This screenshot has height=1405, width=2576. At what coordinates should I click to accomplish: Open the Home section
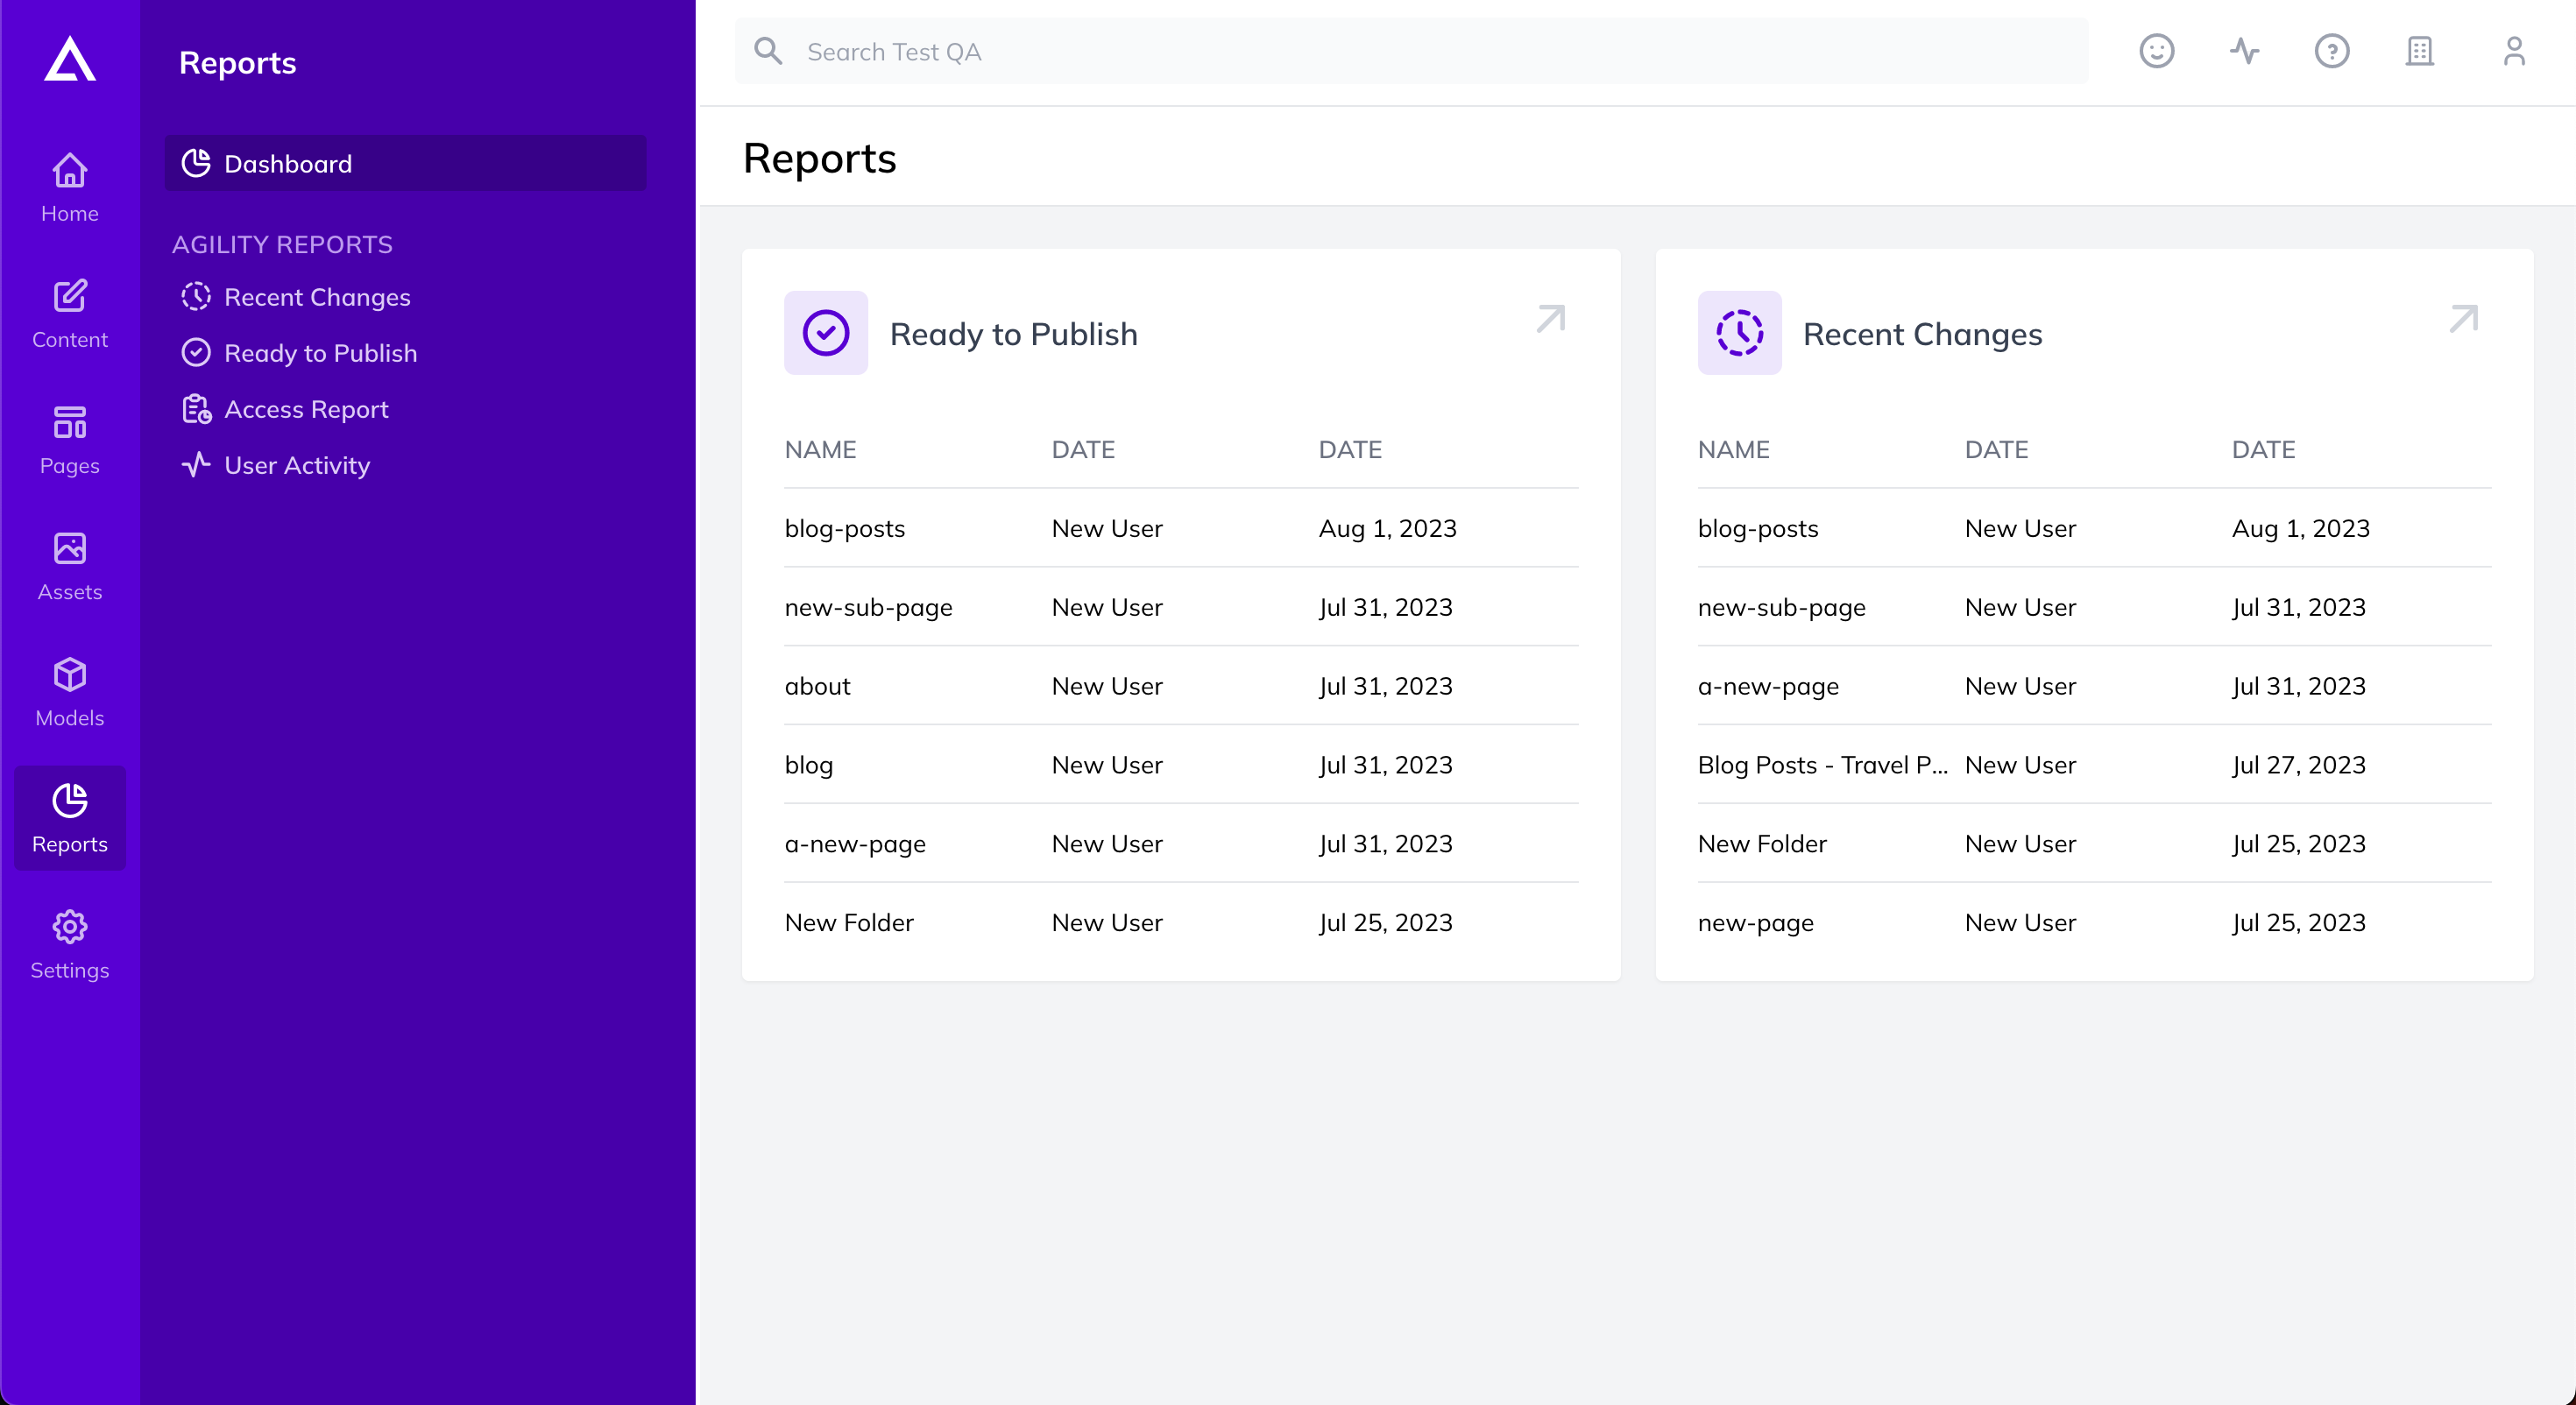[70, 188]
